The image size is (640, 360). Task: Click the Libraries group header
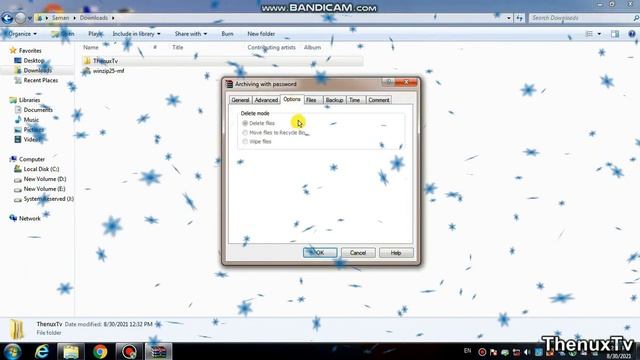click(29, 100)
